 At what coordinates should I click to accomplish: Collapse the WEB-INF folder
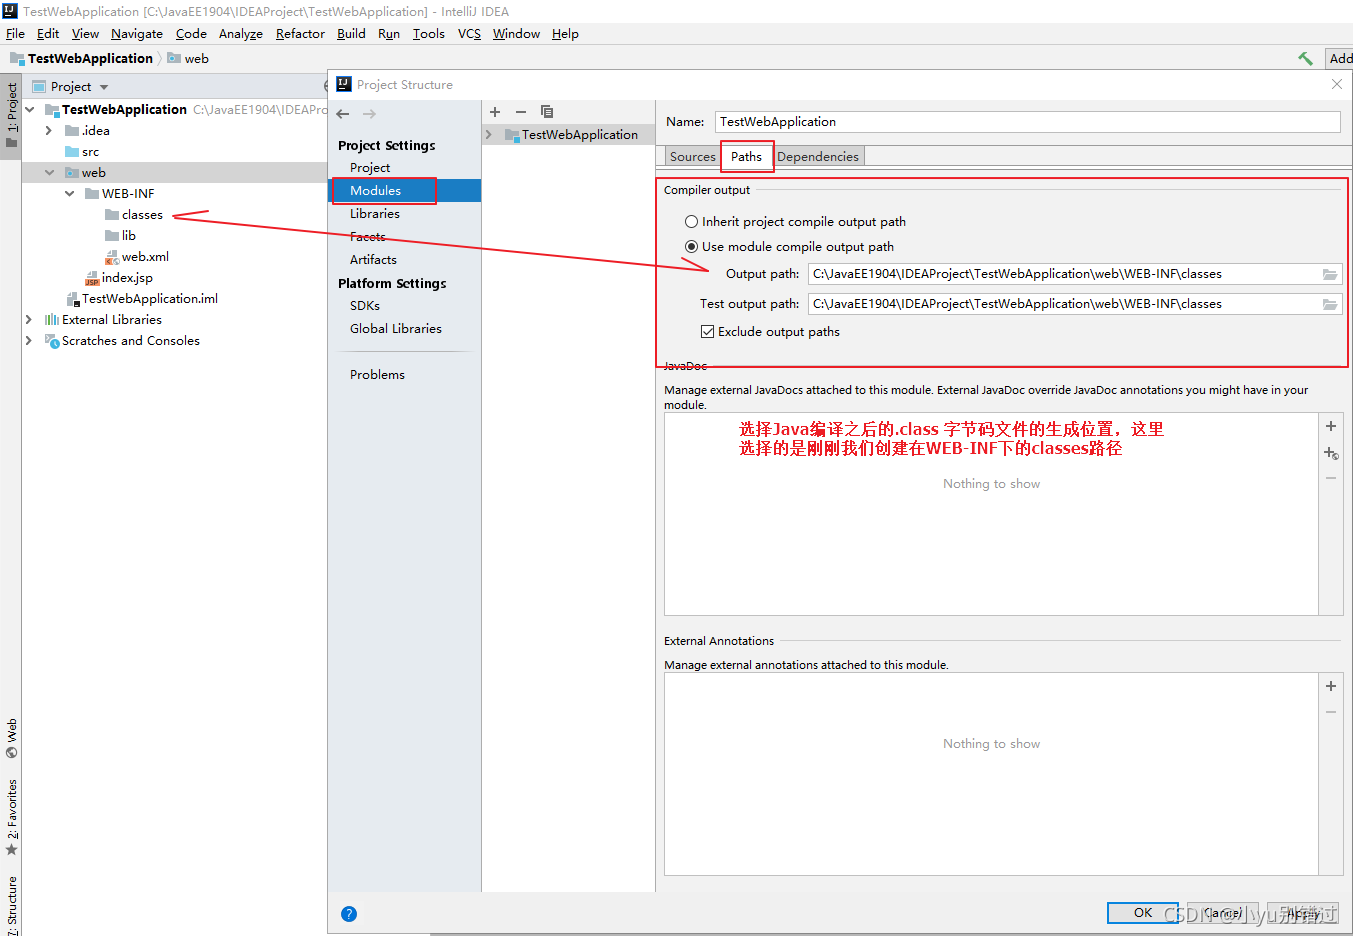point(69,194)
